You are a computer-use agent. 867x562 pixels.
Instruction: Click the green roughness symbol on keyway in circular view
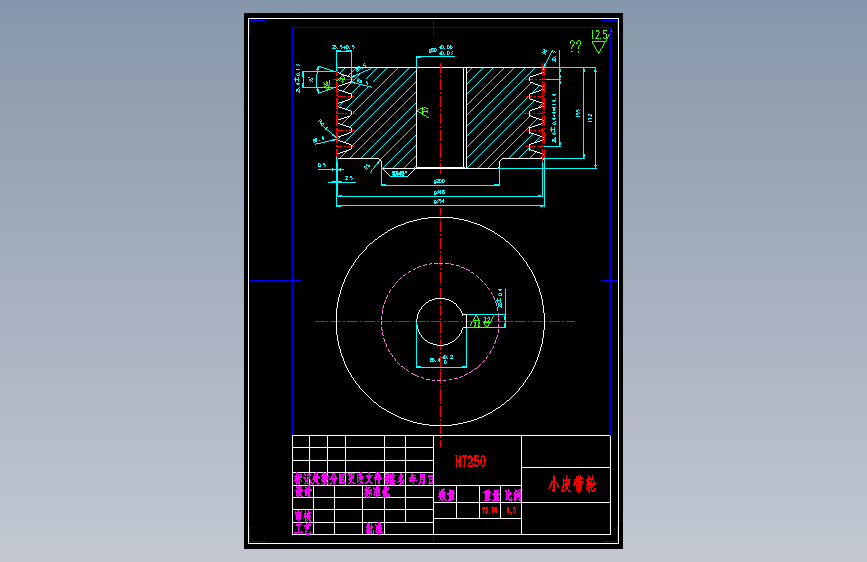pos(482,321)
